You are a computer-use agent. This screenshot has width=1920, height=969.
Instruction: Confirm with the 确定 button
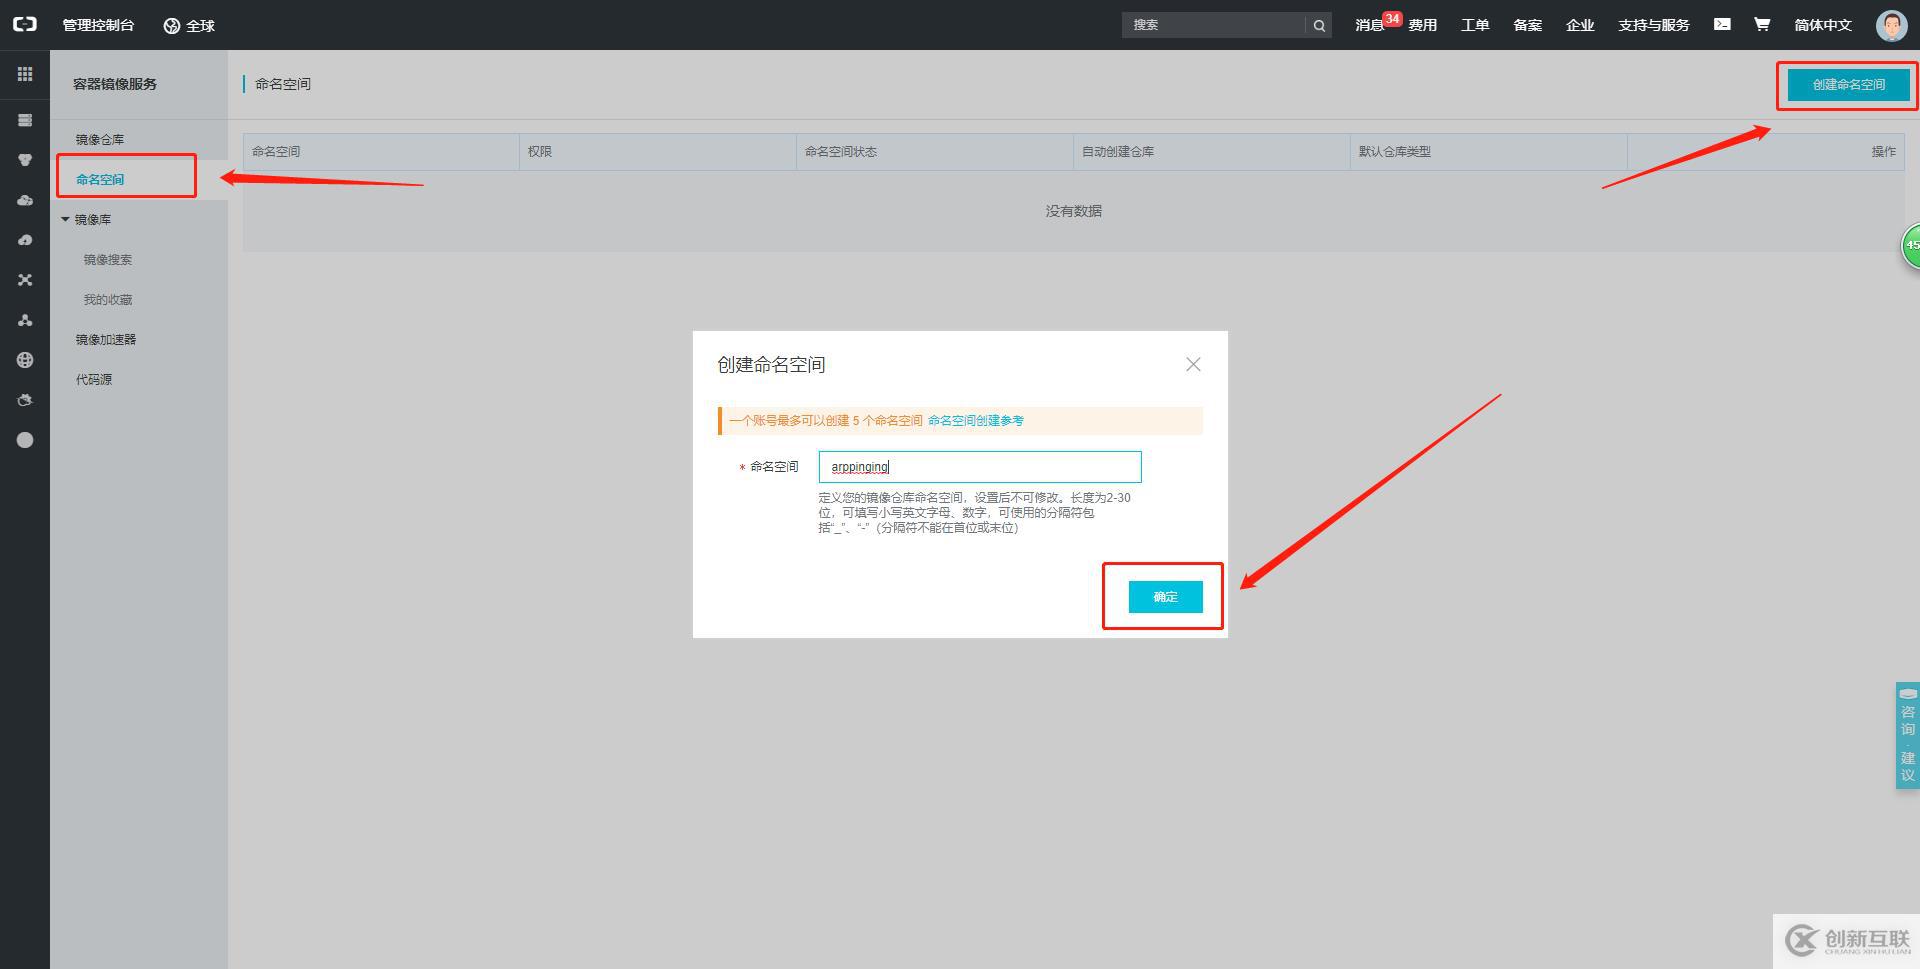pos(1165,597)
